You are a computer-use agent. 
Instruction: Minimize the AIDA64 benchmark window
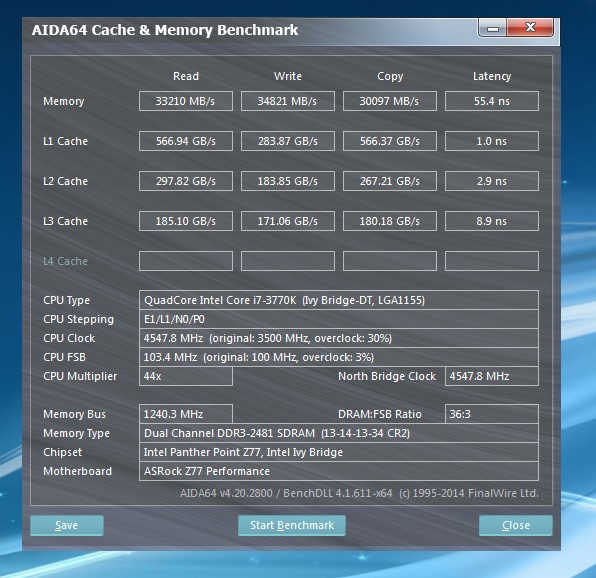click(x=493, y=29)
